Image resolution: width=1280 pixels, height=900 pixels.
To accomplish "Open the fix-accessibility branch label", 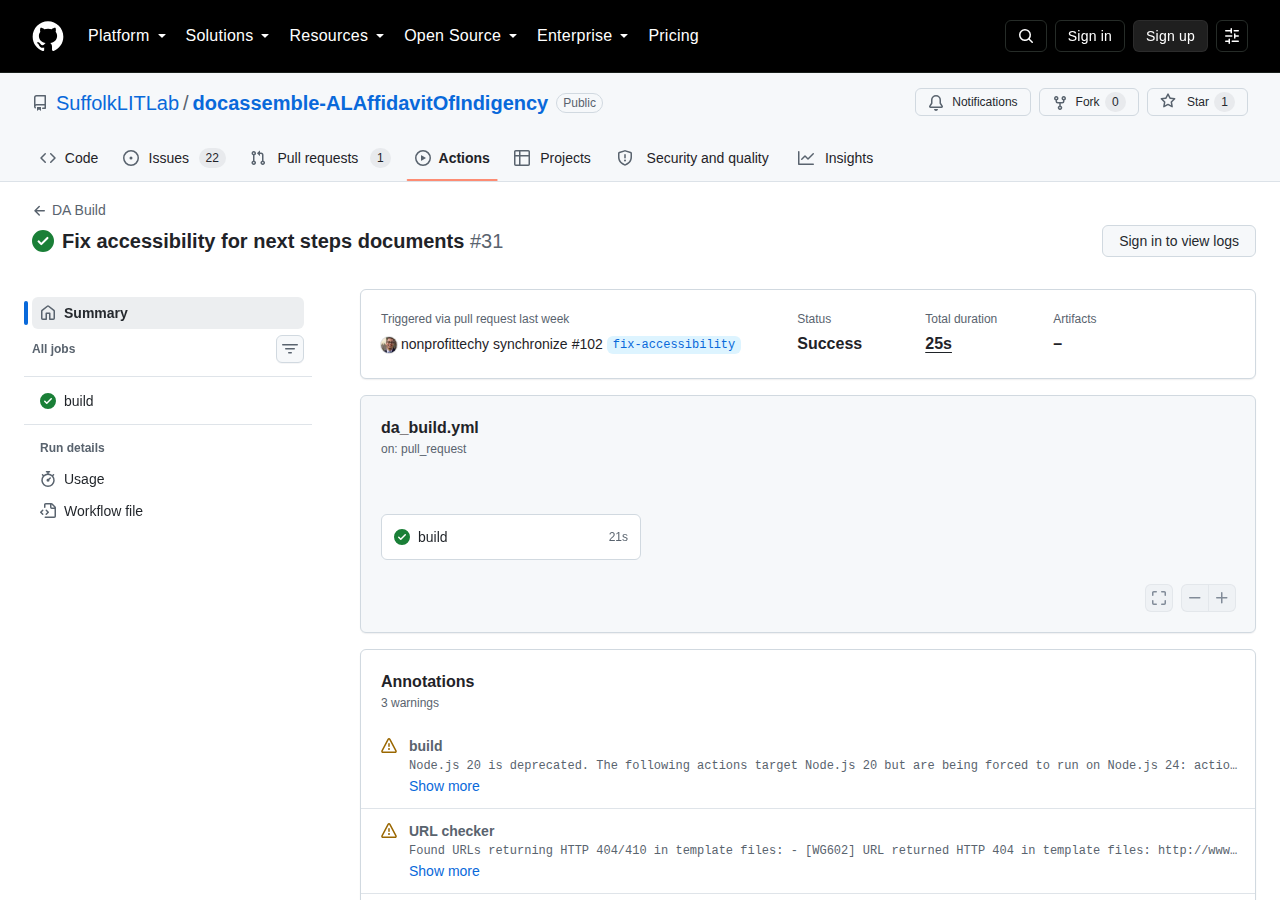I will click(674, 344).
